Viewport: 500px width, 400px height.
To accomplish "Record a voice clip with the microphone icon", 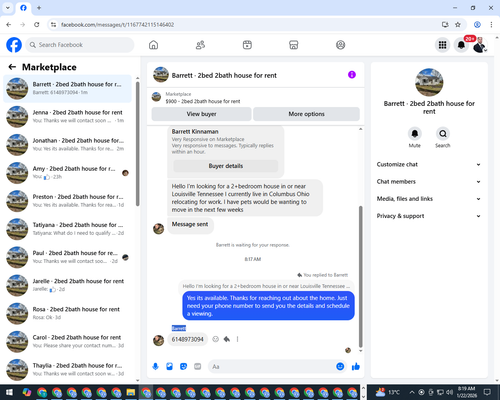I will coord(155,367).
